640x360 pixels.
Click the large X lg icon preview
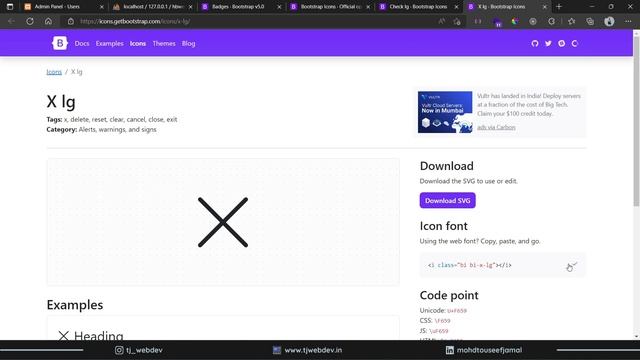(223, 222)
